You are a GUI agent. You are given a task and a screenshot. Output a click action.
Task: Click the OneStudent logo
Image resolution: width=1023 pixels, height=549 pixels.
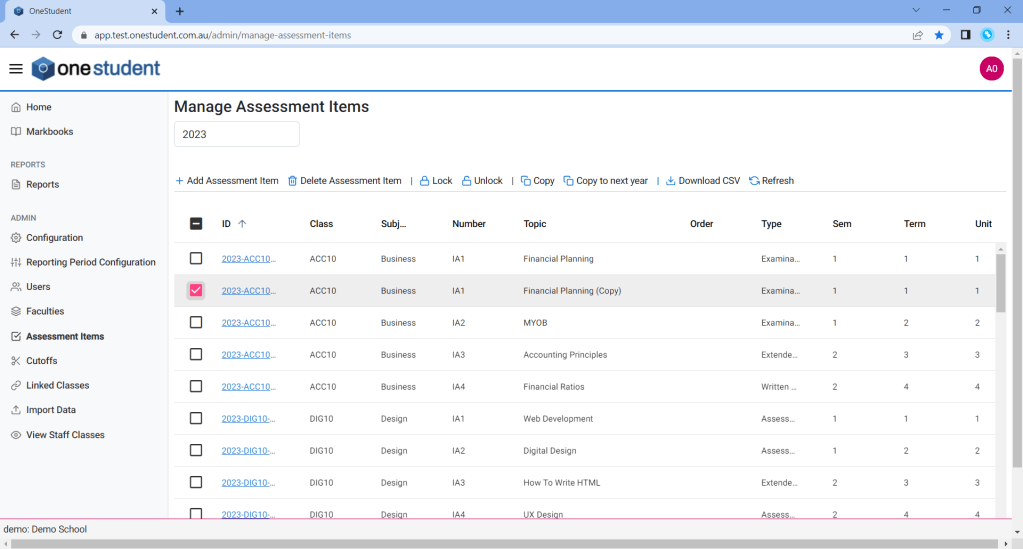point(96,69)
